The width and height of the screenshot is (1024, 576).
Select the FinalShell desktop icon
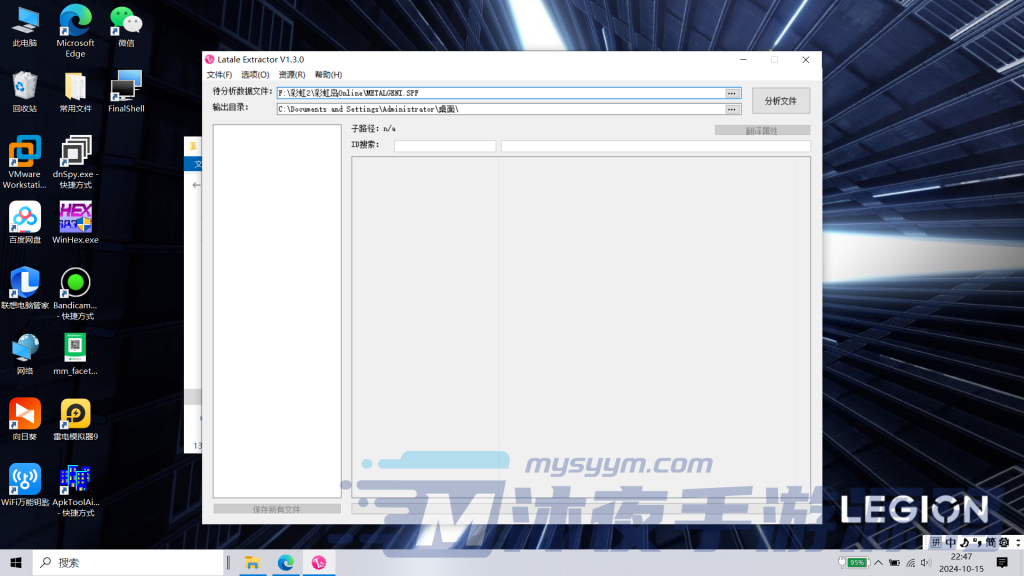coord(127,90)
